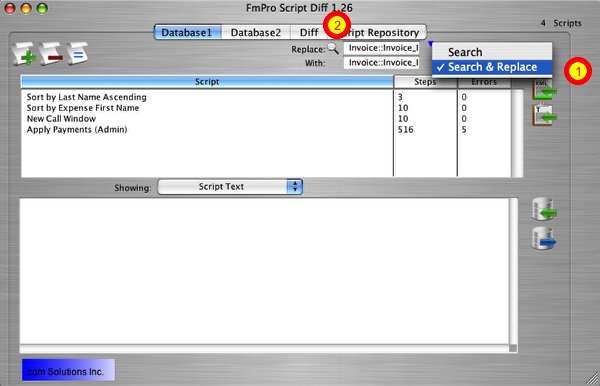This screenshot has width=600, height=386.
Task: Click the database import icon with green arrow
Action: (544, 209)
